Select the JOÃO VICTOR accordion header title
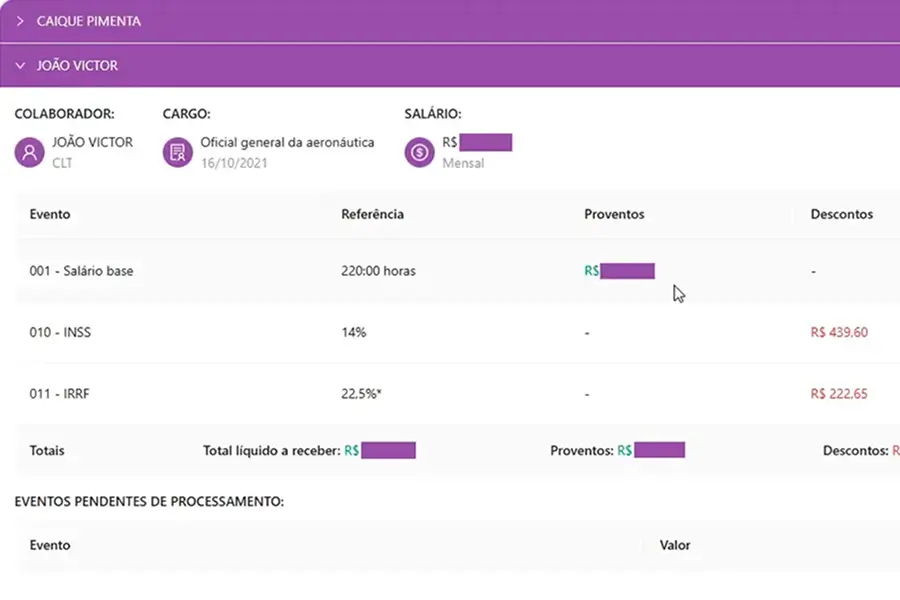 (77, 66)
